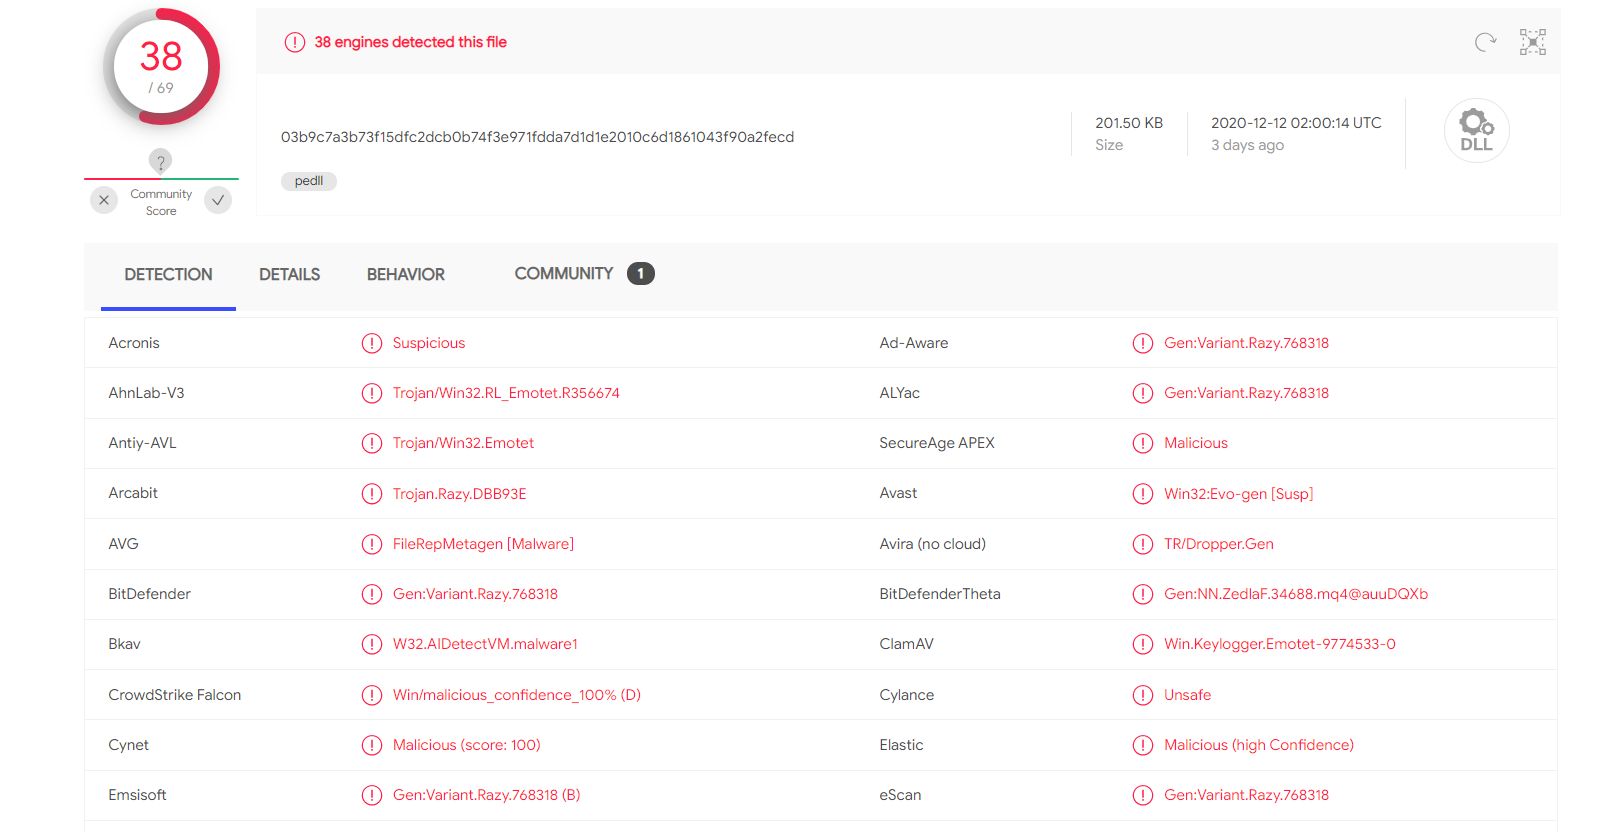Click CrowdStrike Falcon warning icon
Image resolution: width=1610 pixels, height=832 pixels.
372,695
